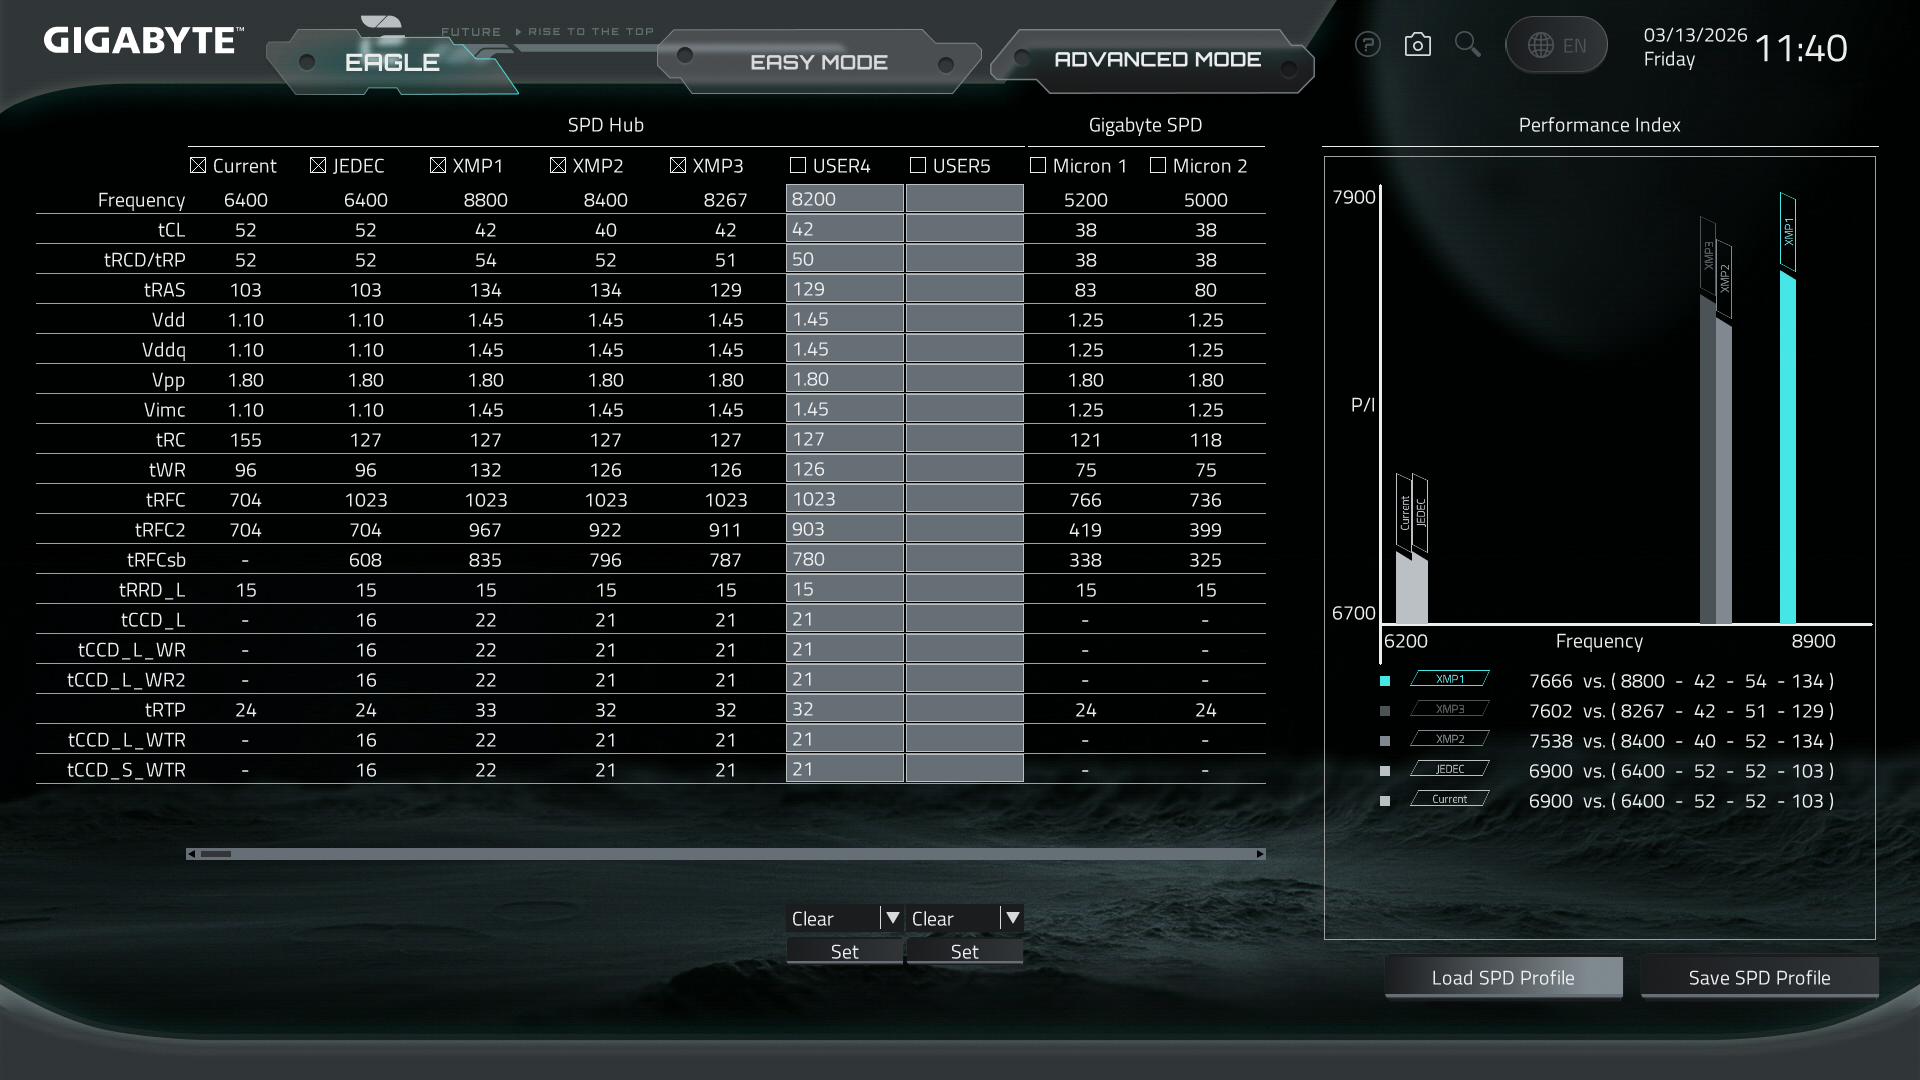Image resolution: width=1920 pixels, height=1080 pixels.
Task: Click the JEDEC legend tag icon
Action: coord(1449,769)
